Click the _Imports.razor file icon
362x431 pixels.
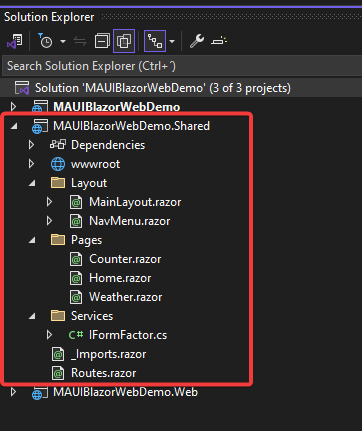[58, 354]
